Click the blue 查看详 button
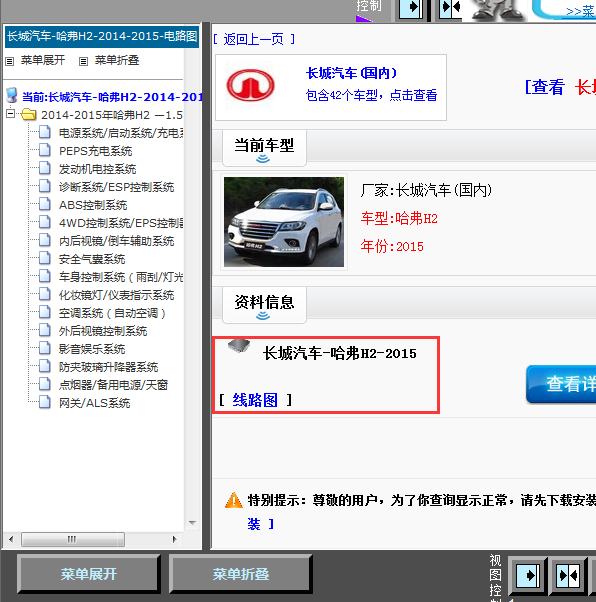Image resolution: width=596 pixels, height=602 pixels. 561,384
